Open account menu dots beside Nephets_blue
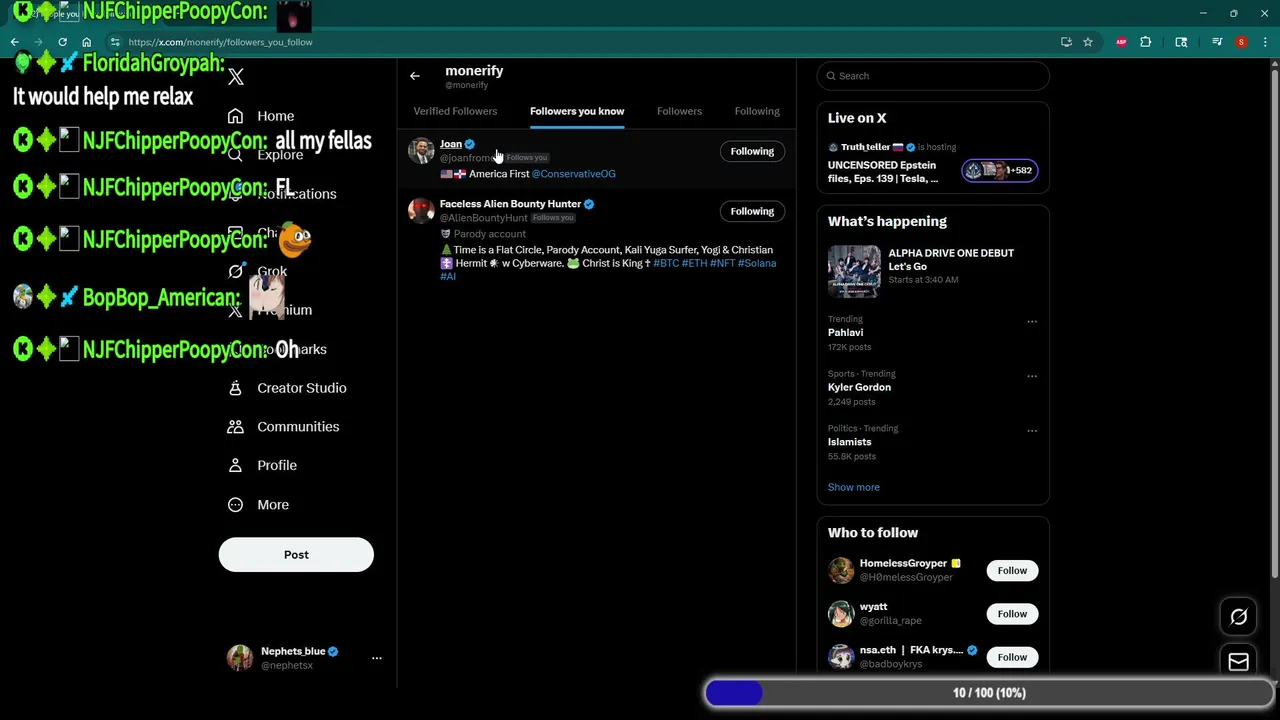 coord(377,658)
